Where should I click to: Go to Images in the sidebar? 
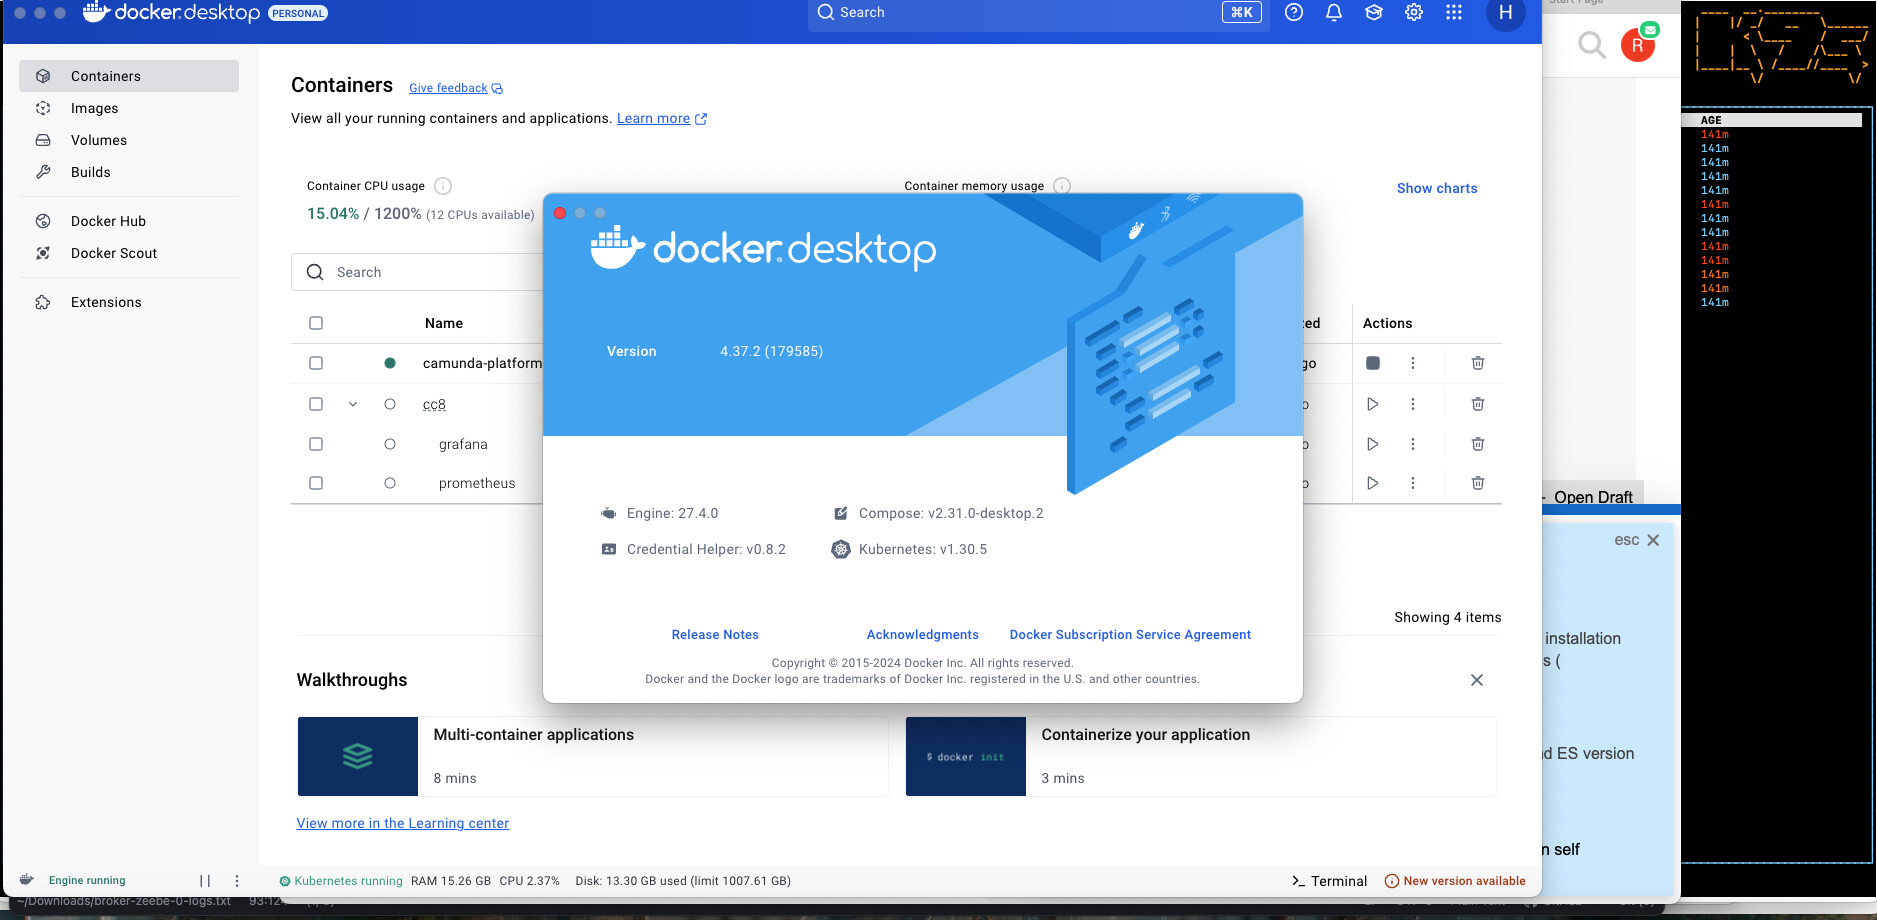coord(94,108)
